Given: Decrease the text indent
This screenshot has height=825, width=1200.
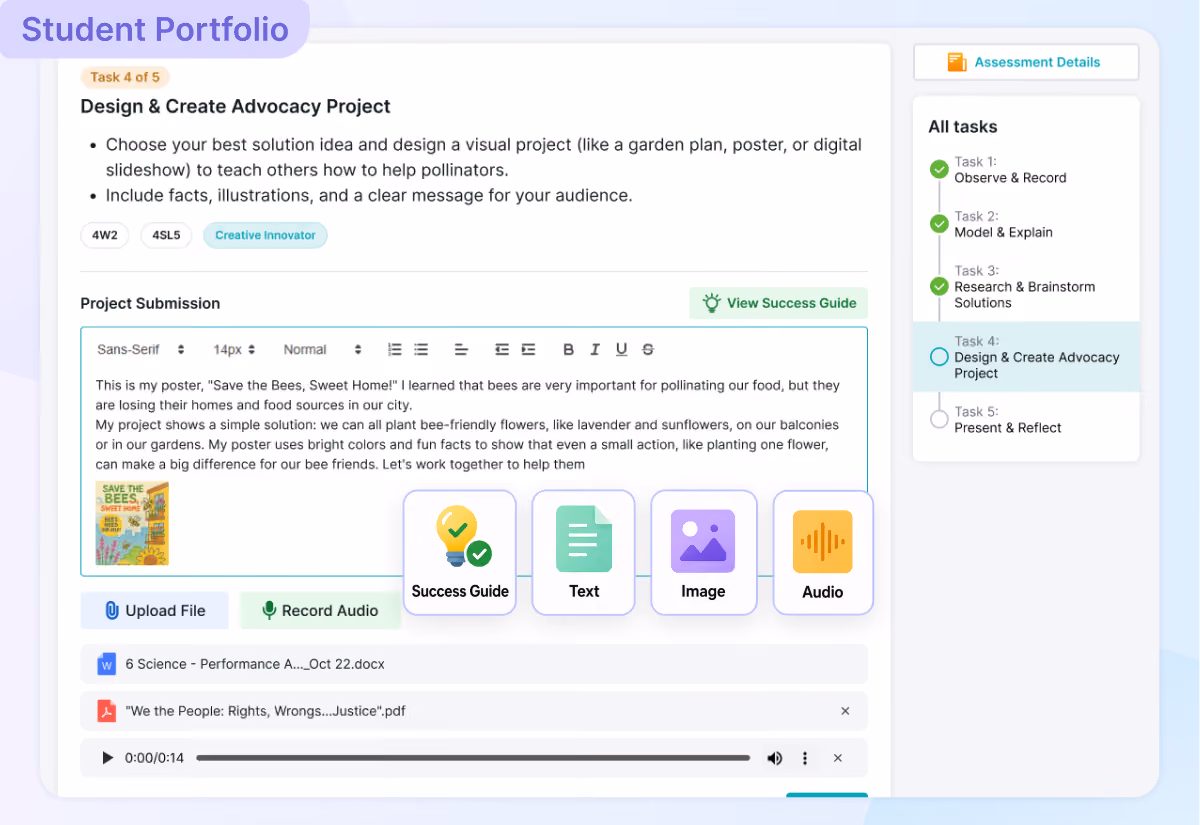Looking at the screenshot, I should tap(502, 349).
